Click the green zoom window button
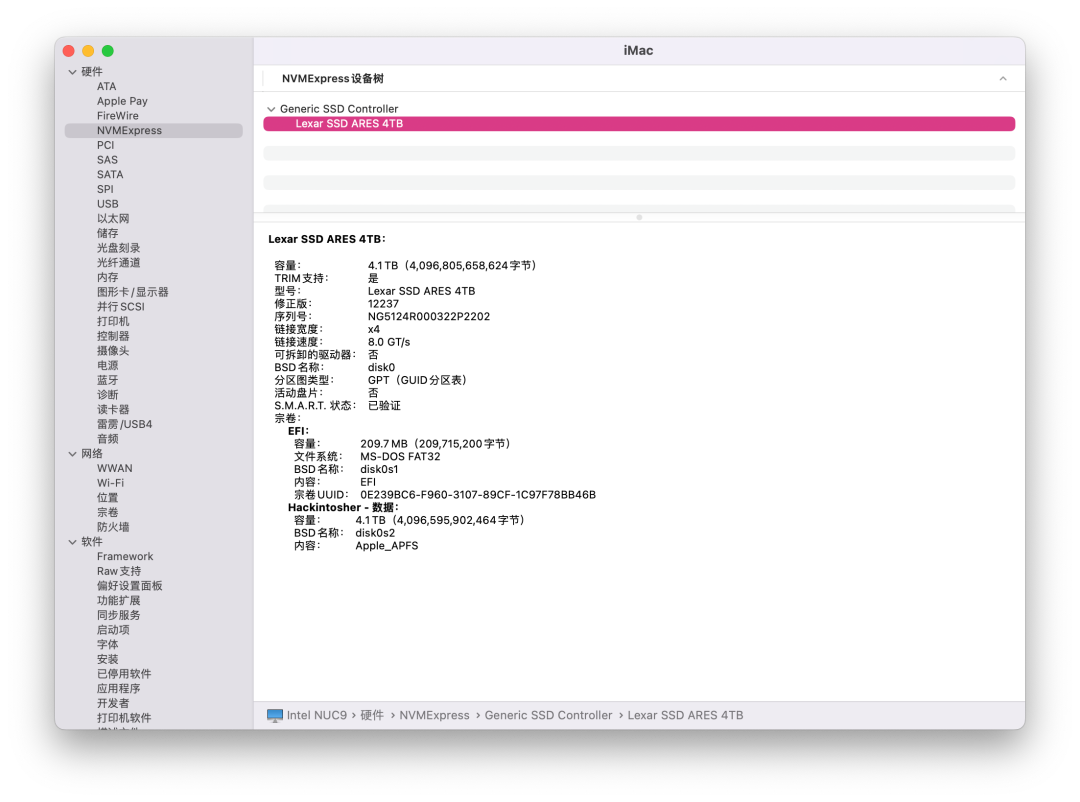This screenshot has height=802, width=1080. (x=107, y=51)
